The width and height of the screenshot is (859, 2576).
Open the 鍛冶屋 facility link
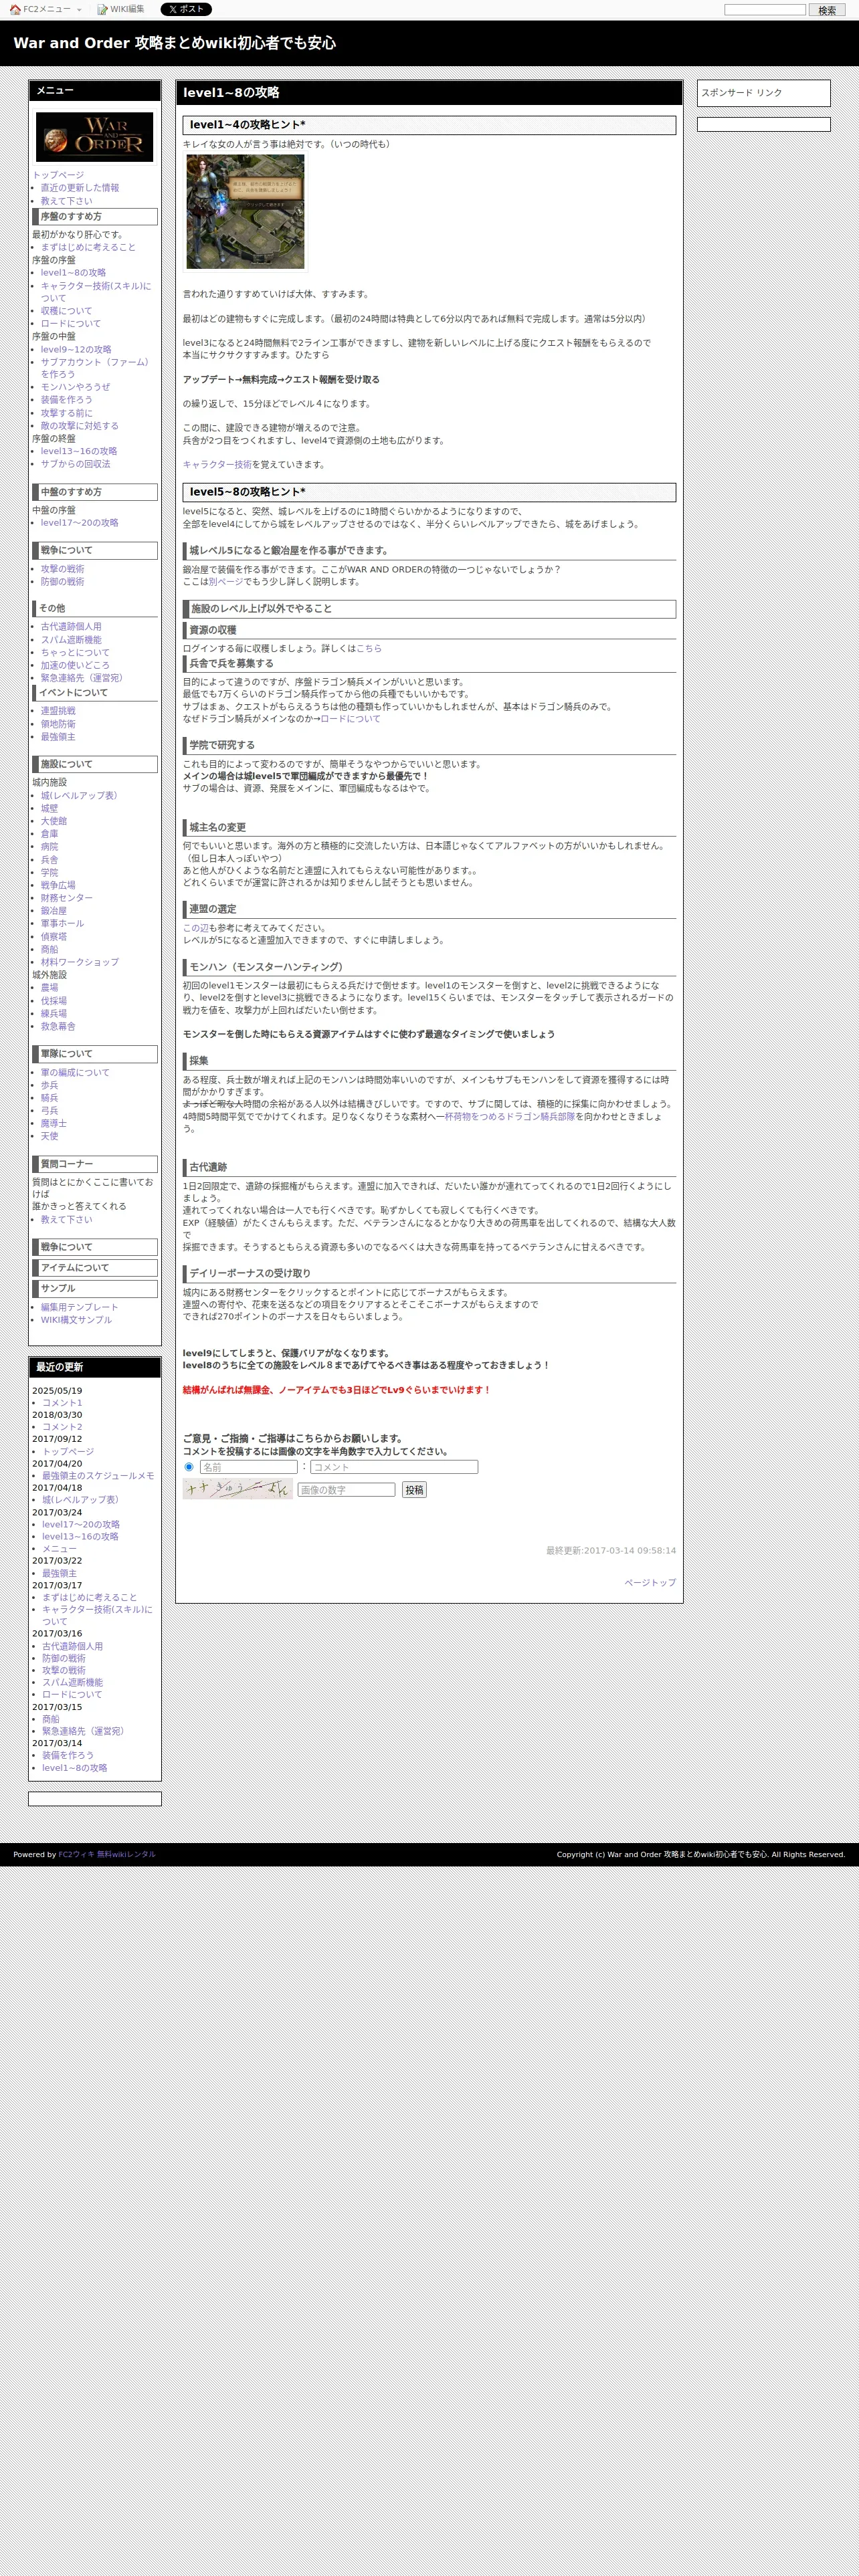click(x=54, y=911)
